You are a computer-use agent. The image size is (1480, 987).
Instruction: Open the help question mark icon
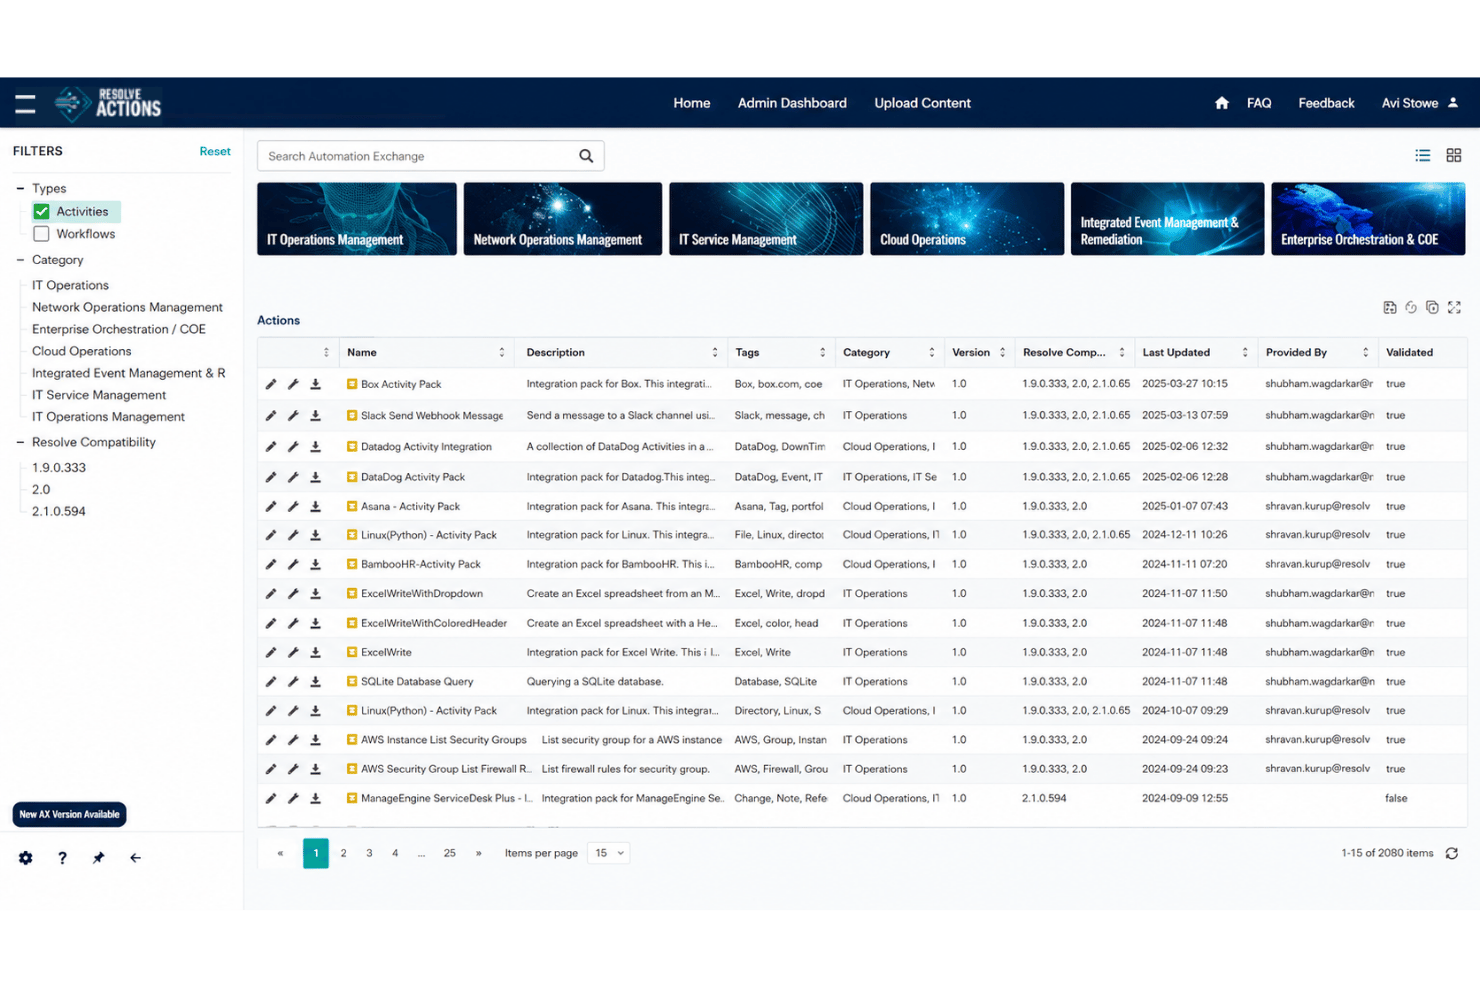pyautogui.click(x=62, y=858)
